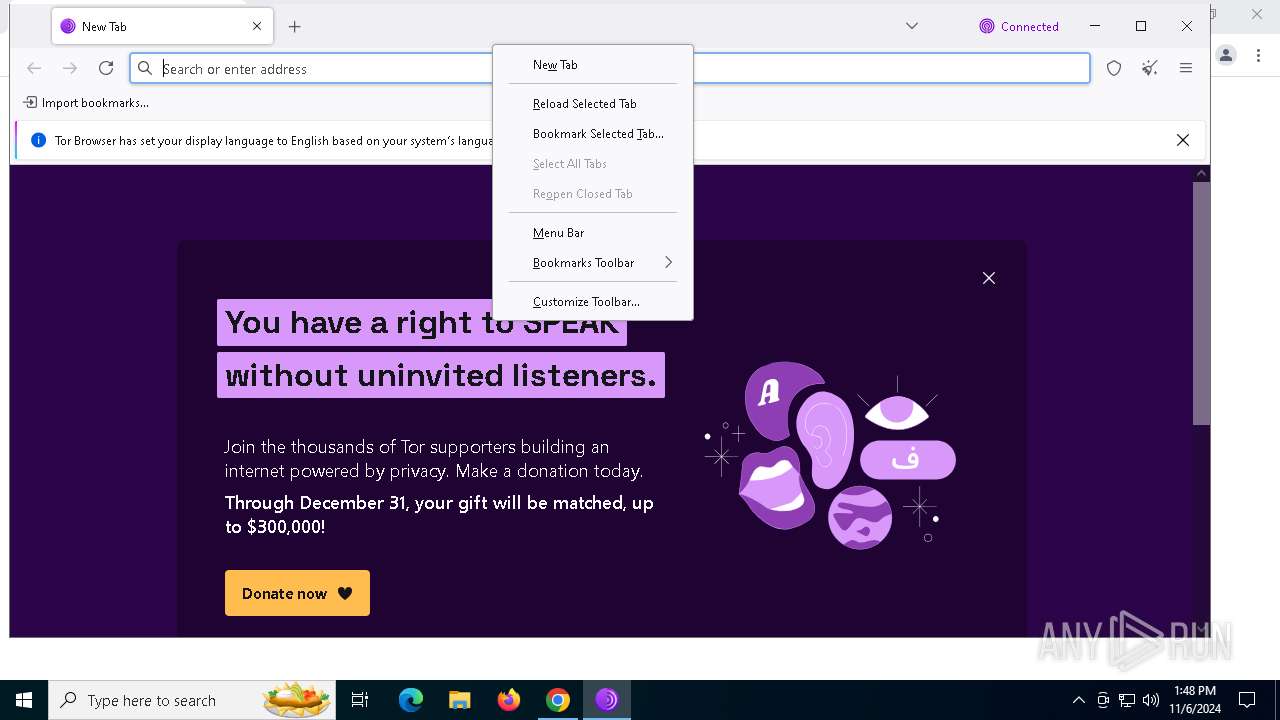Open the hamburger application menu

click(1186, 68)
